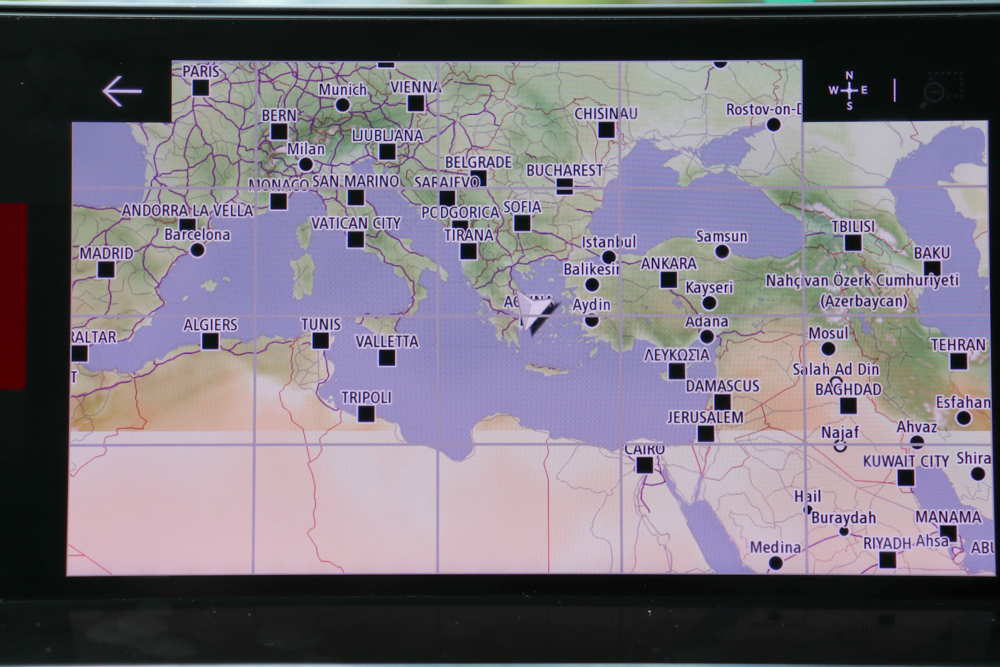Viewport: 1000px width, 667px height.
Task: Select the CAIRO capital square marker
Action: 645,465
